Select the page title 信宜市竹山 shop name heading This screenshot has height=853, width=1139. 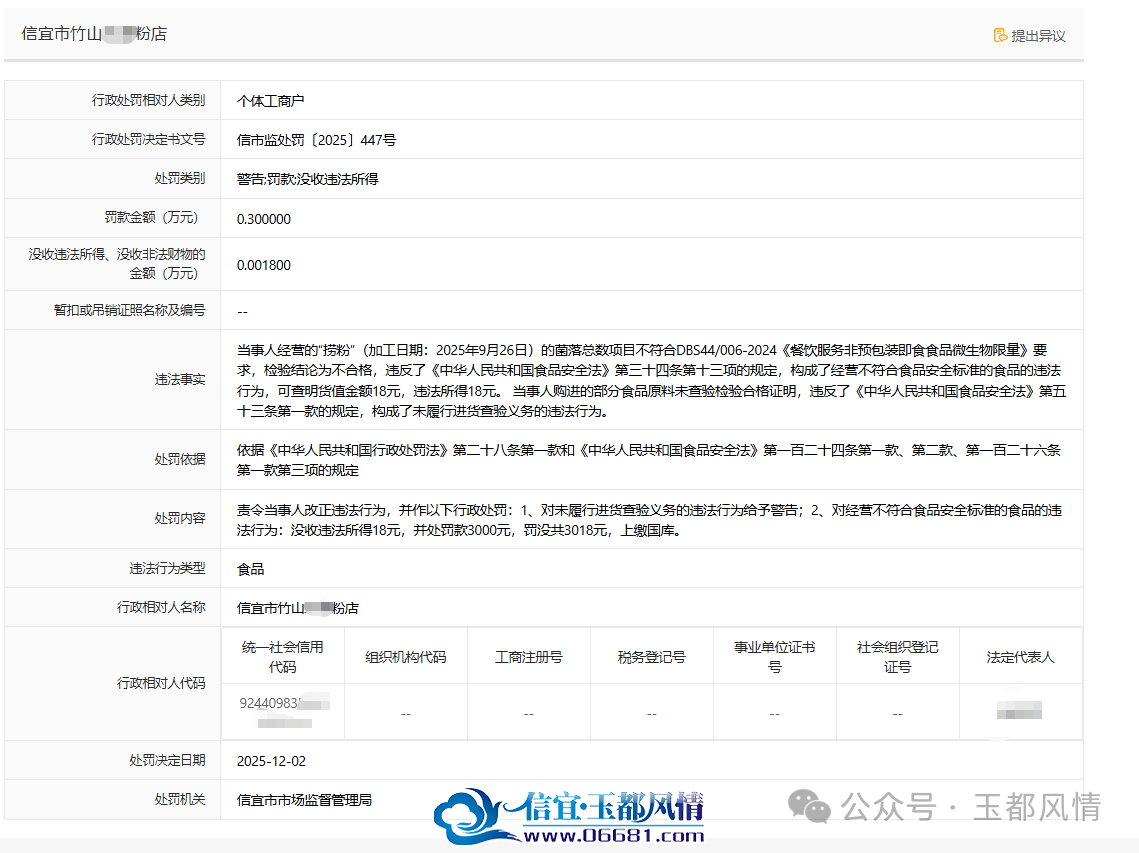pos(94,33)
